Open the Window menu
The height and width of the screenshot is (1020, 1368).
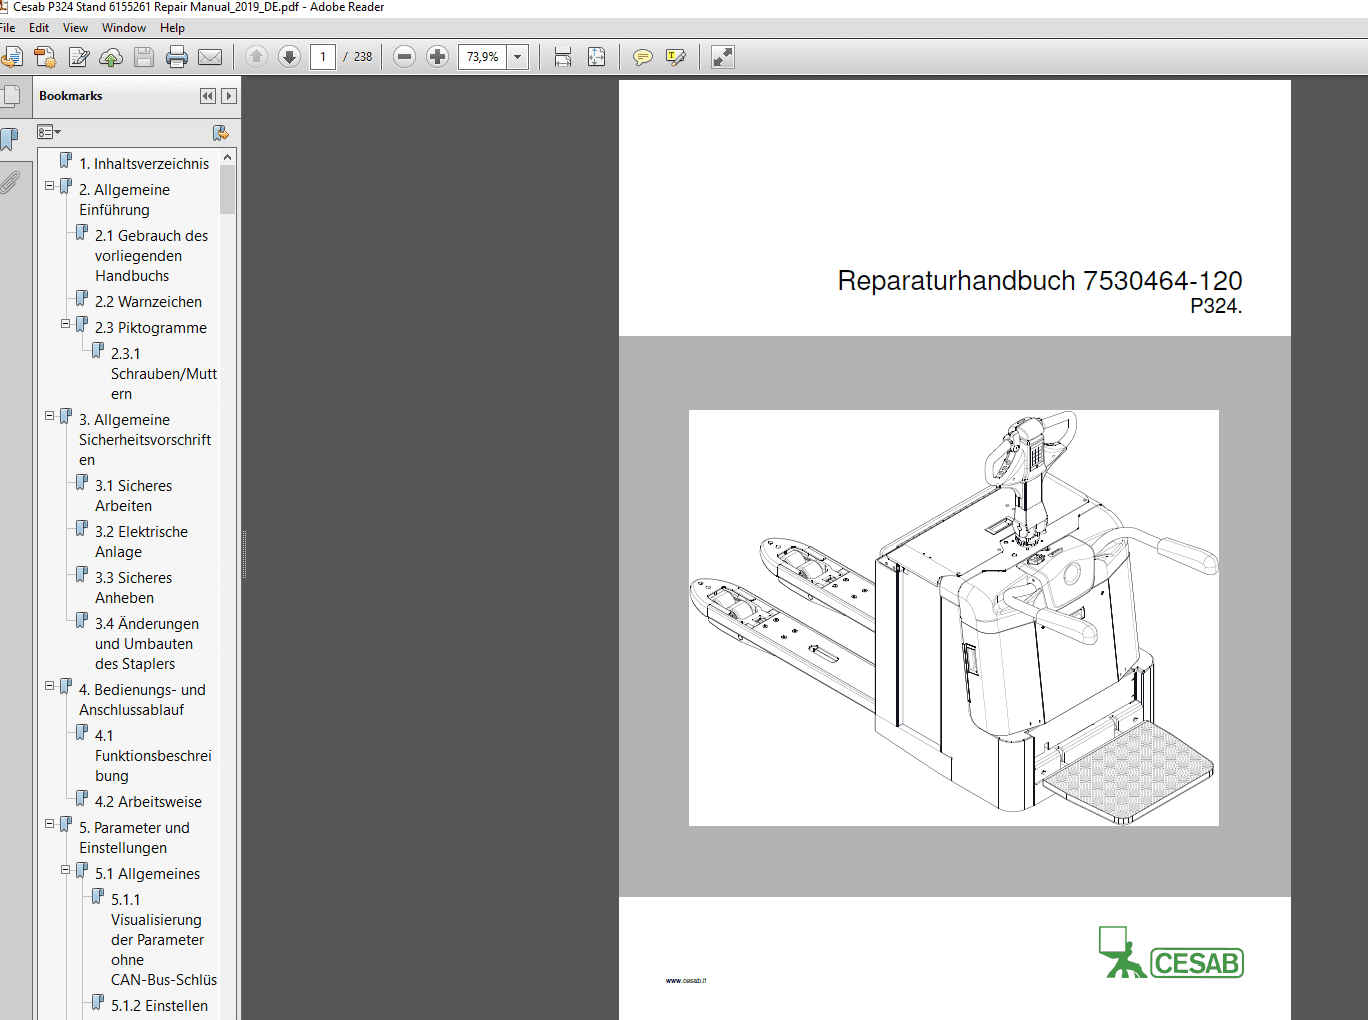coord(124,28)
